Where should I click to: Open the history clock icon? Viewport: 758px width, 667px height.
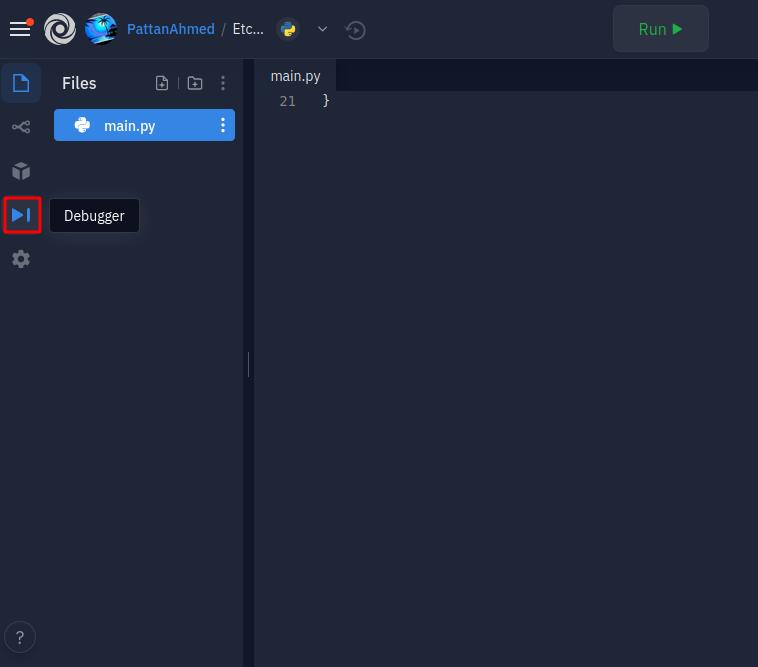(355, 30)
